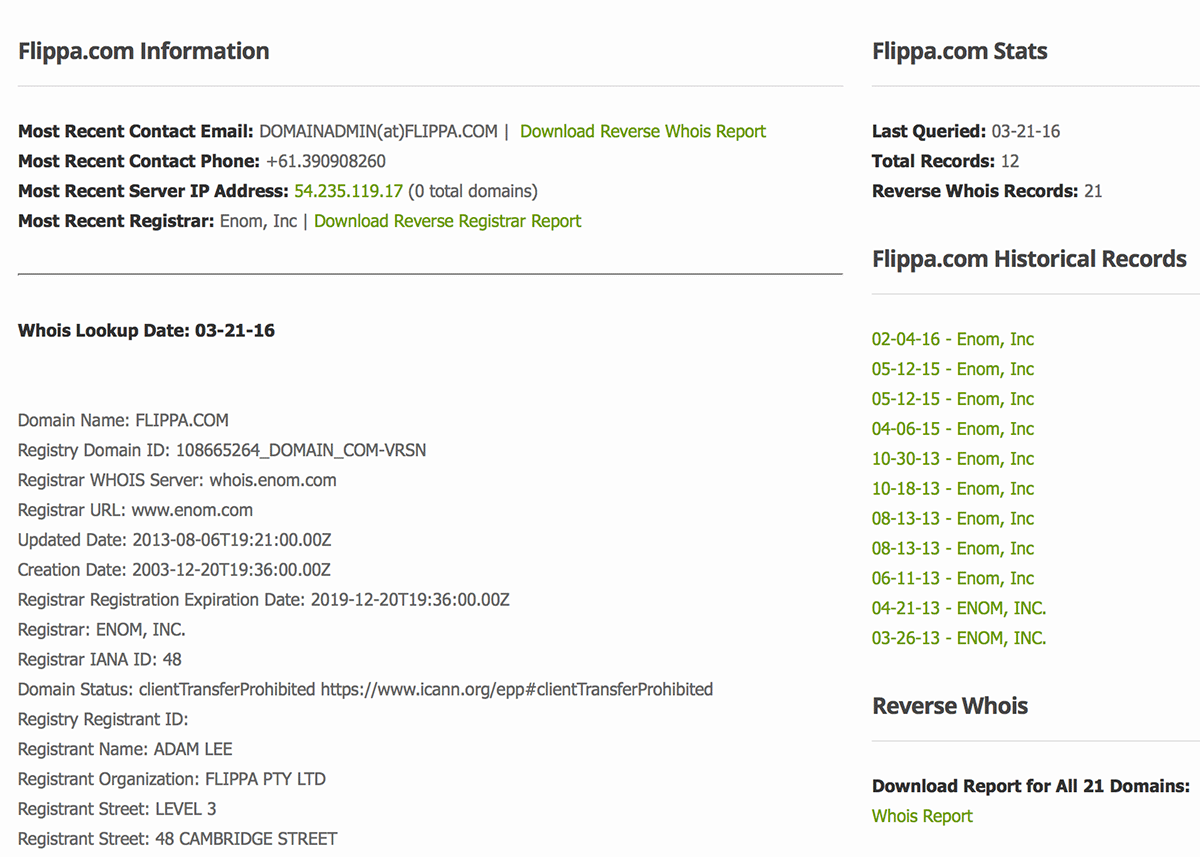The width and height of the screenshot is (1200, 857).
Task: Select the Reverse Whois heading
Action: point(950,706)
